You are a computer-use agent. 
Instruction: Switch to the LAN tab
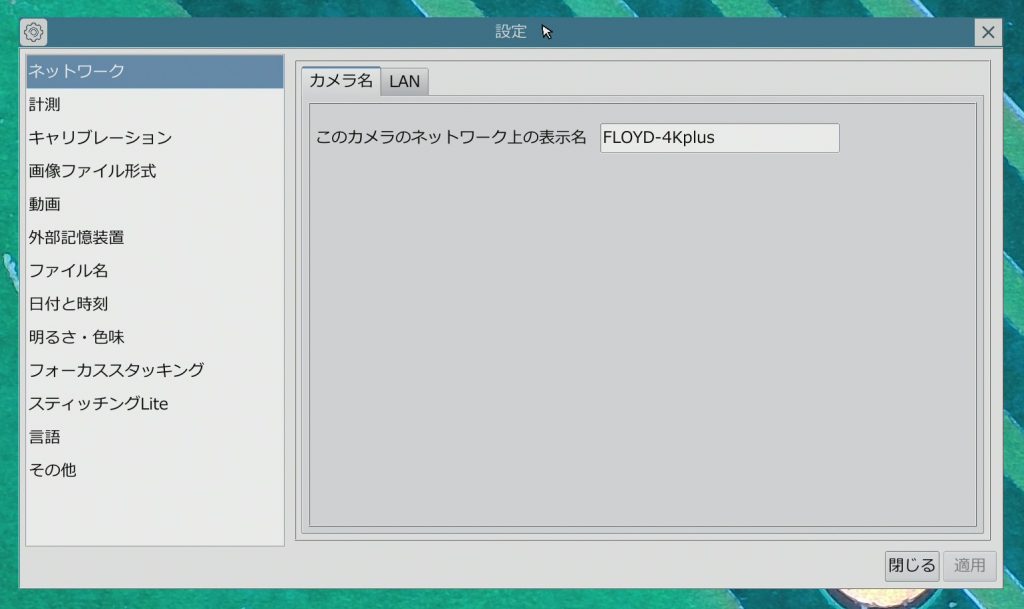(x=404, y=82)
